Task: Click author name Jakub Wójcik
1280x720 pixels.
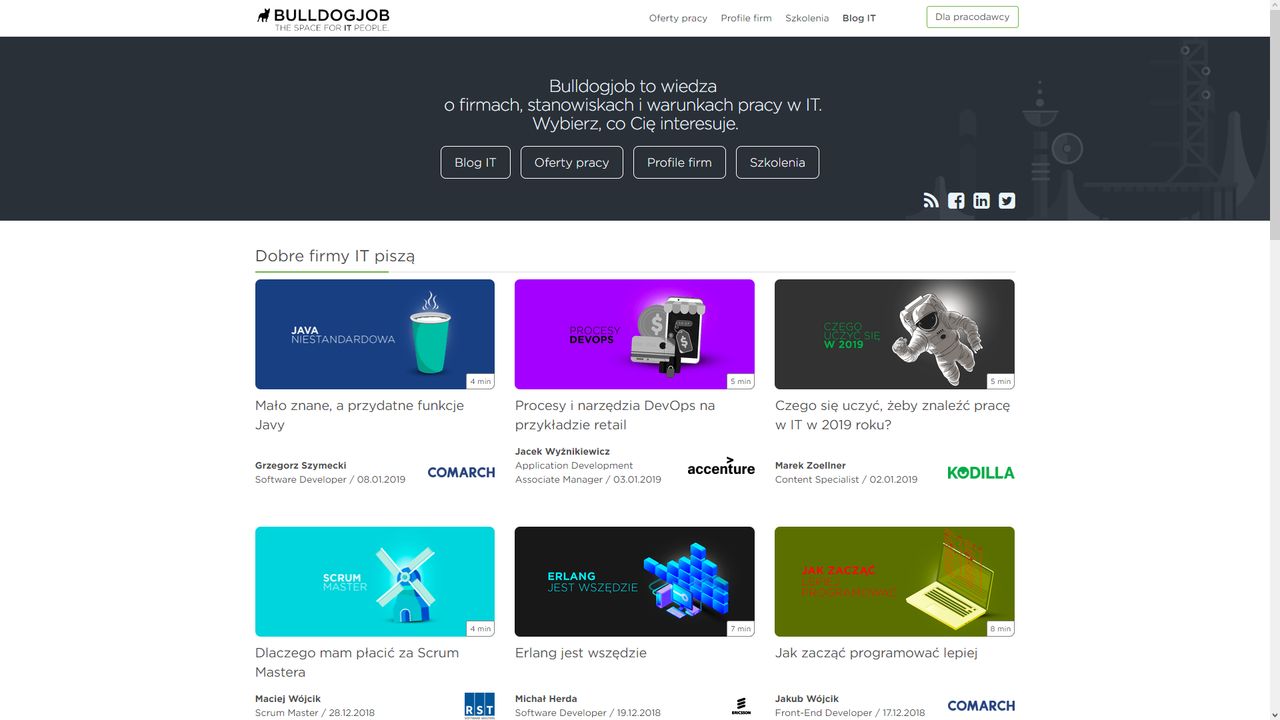Action: coord(807,699)
